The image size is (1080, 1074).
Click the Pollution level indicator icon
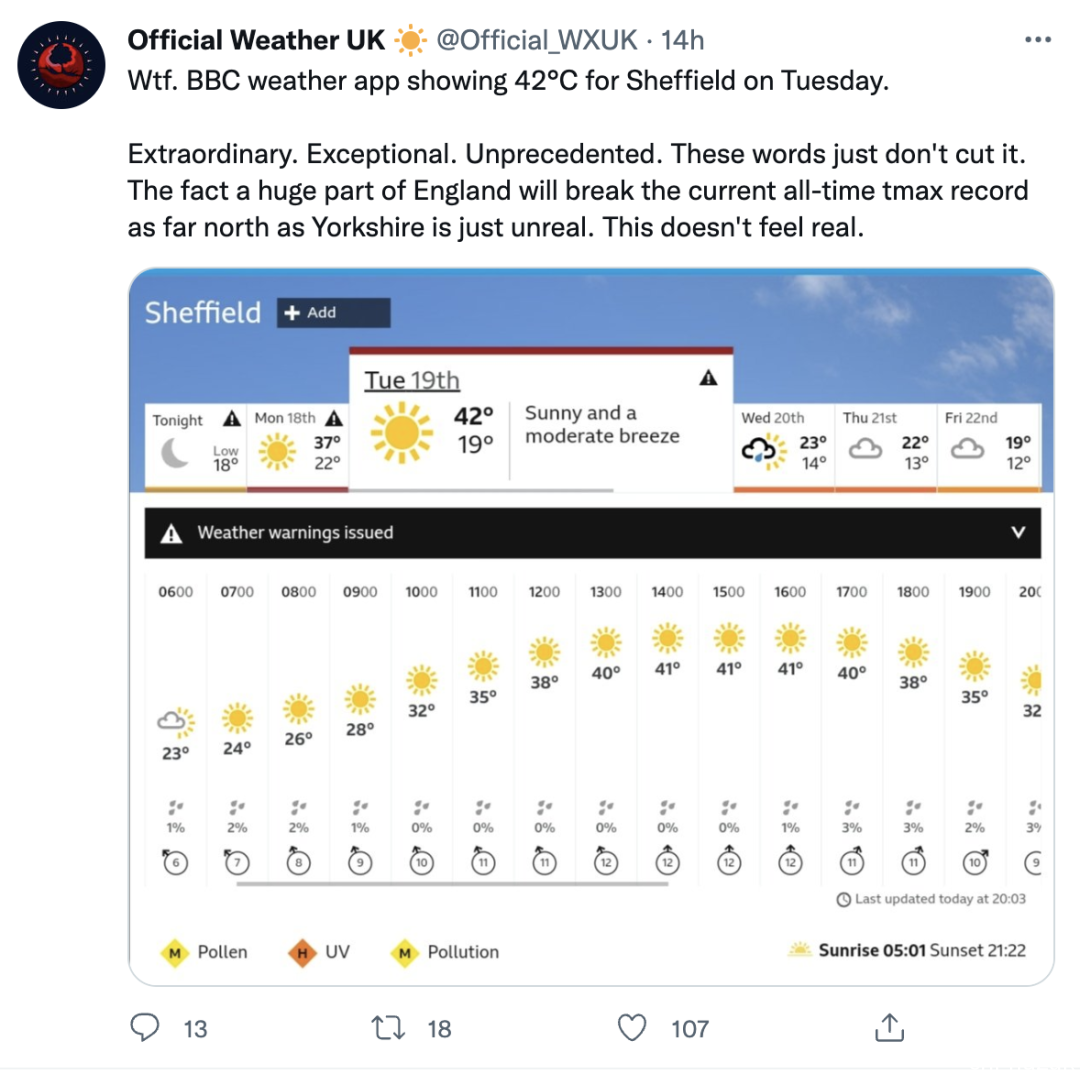pyautogui.click(x=405, y=953)
